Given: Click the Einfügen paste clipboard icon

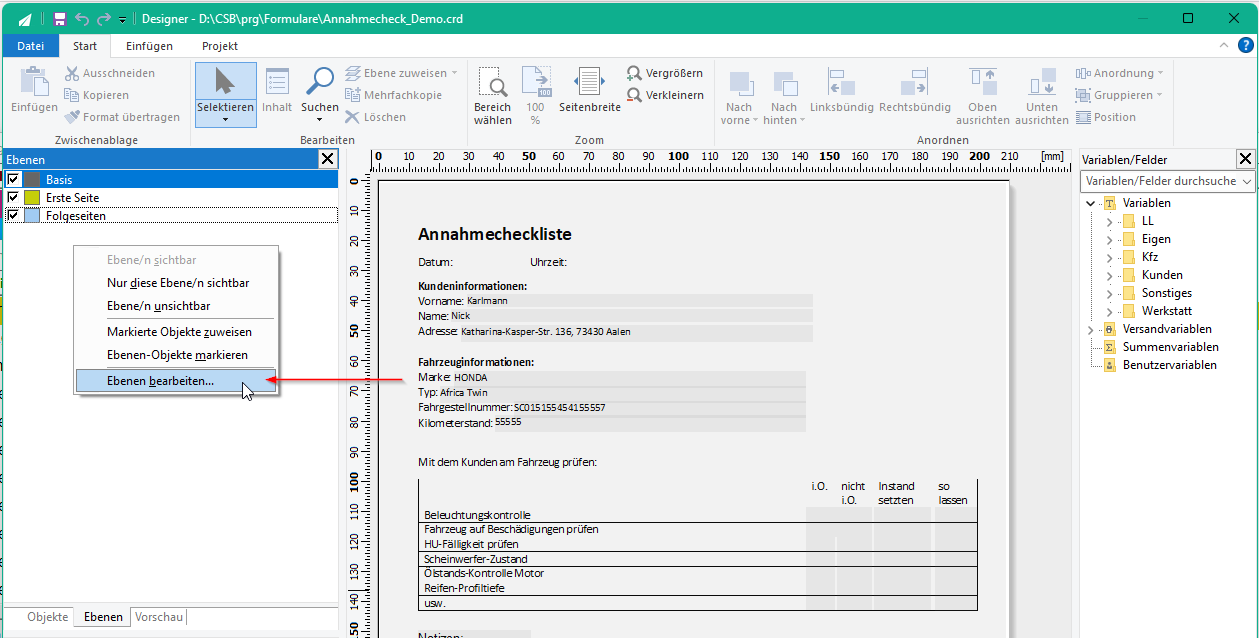Looking at the screenshot, I should coord(34,82).
